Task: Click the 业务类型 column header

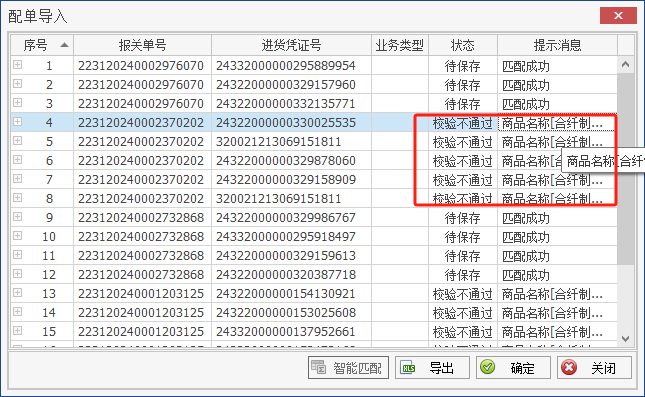Action: pos(400,45)
